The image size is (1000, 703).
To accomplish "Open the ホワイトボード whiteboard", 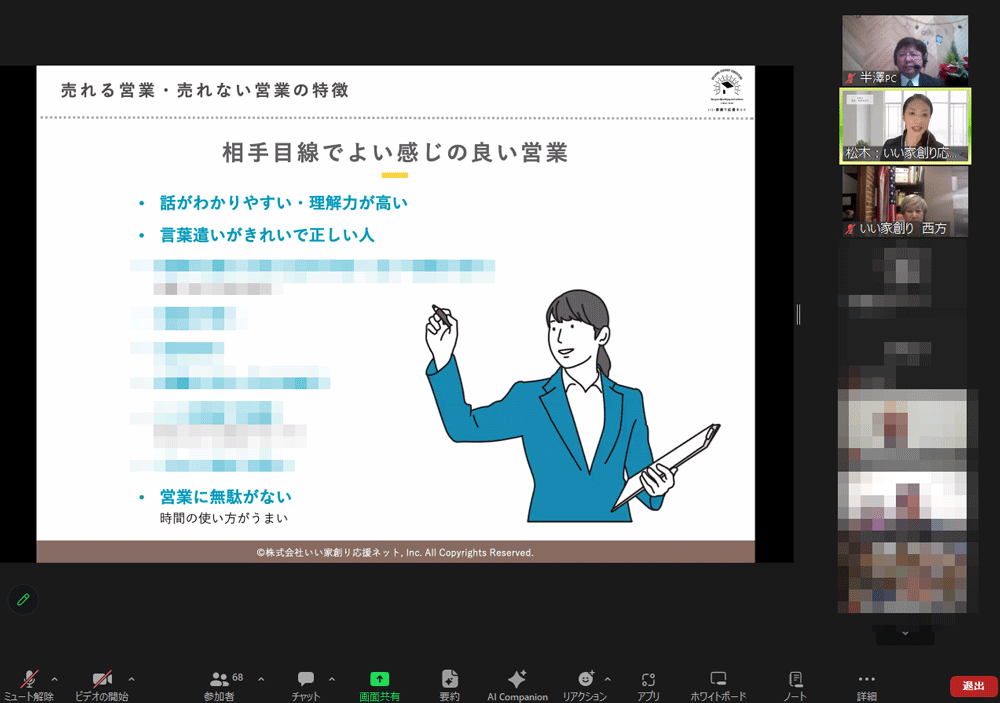I will point(717,680).
